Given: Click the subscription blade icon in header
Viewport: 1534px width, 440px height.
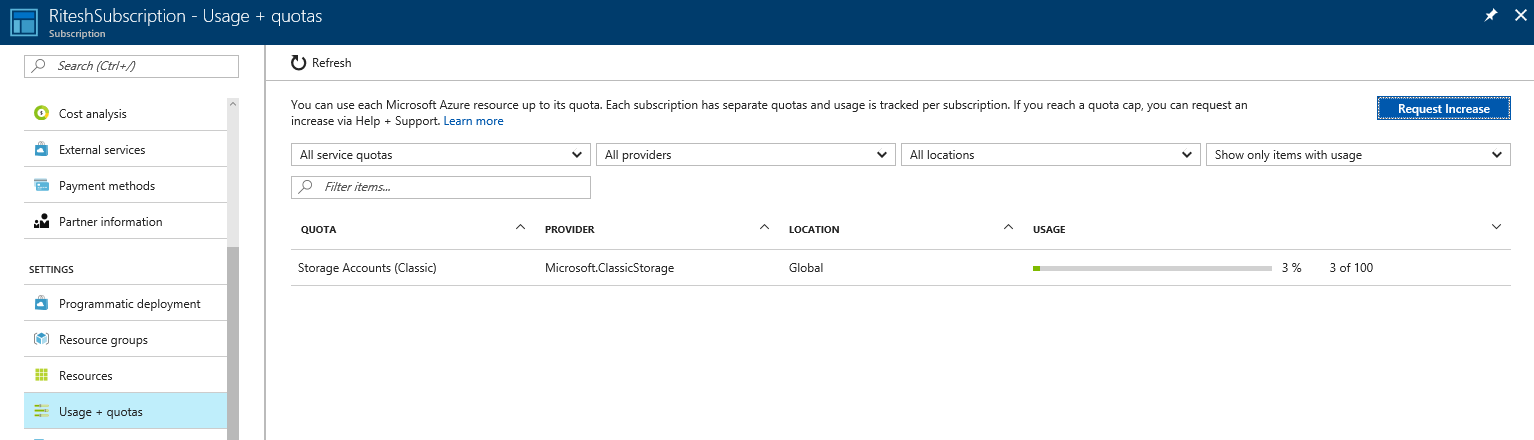Looking at the screenshot, I should pos(24,22).
